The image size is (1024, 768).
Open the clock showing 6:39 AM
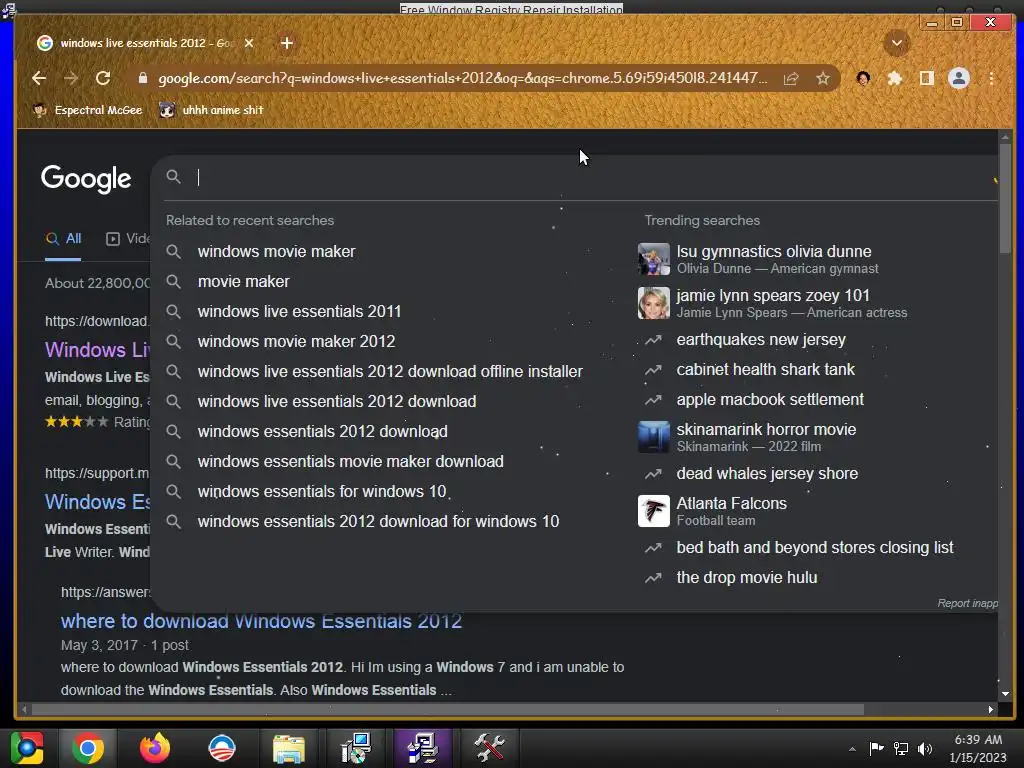(978, 748)
